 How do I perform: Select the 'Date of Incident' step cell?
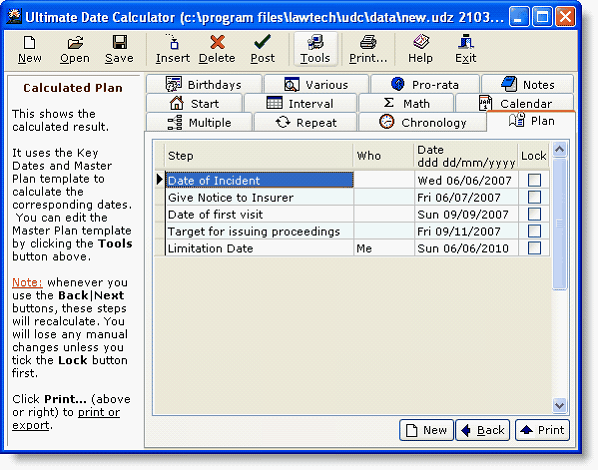[259, 180]
